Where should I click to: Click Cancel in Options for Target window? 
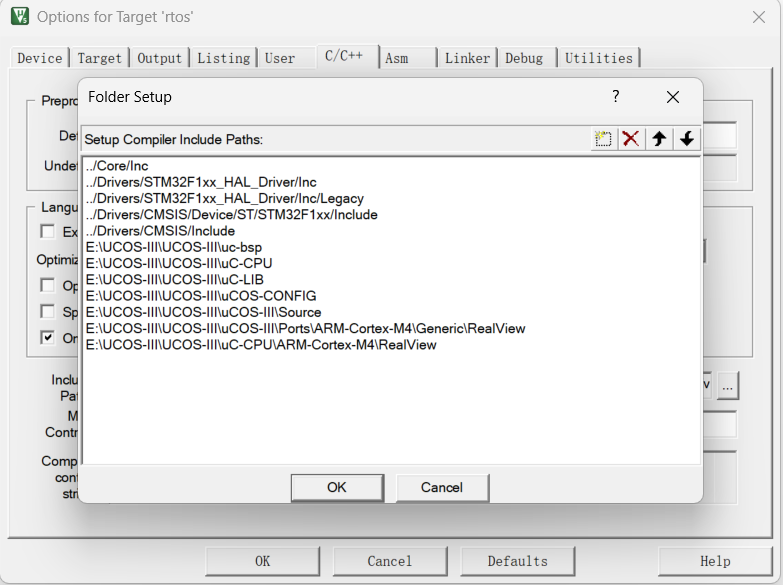tap(390, 561)
